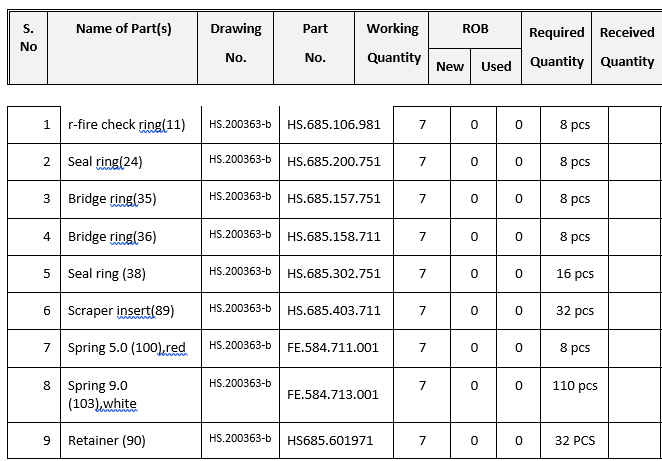Click the "r-fire check ring(11)" cell
The height and width of the screenshot is (461, 662).
click(126, 125)
